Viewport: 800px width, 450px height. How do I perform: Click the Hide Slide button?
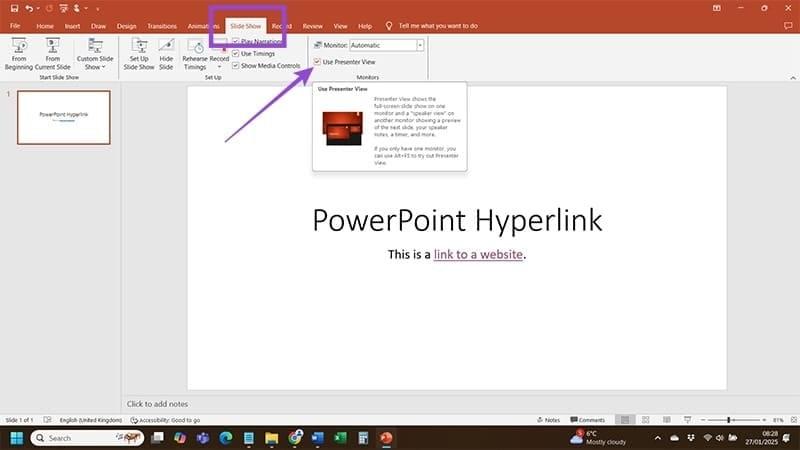(x=166, y=54)
